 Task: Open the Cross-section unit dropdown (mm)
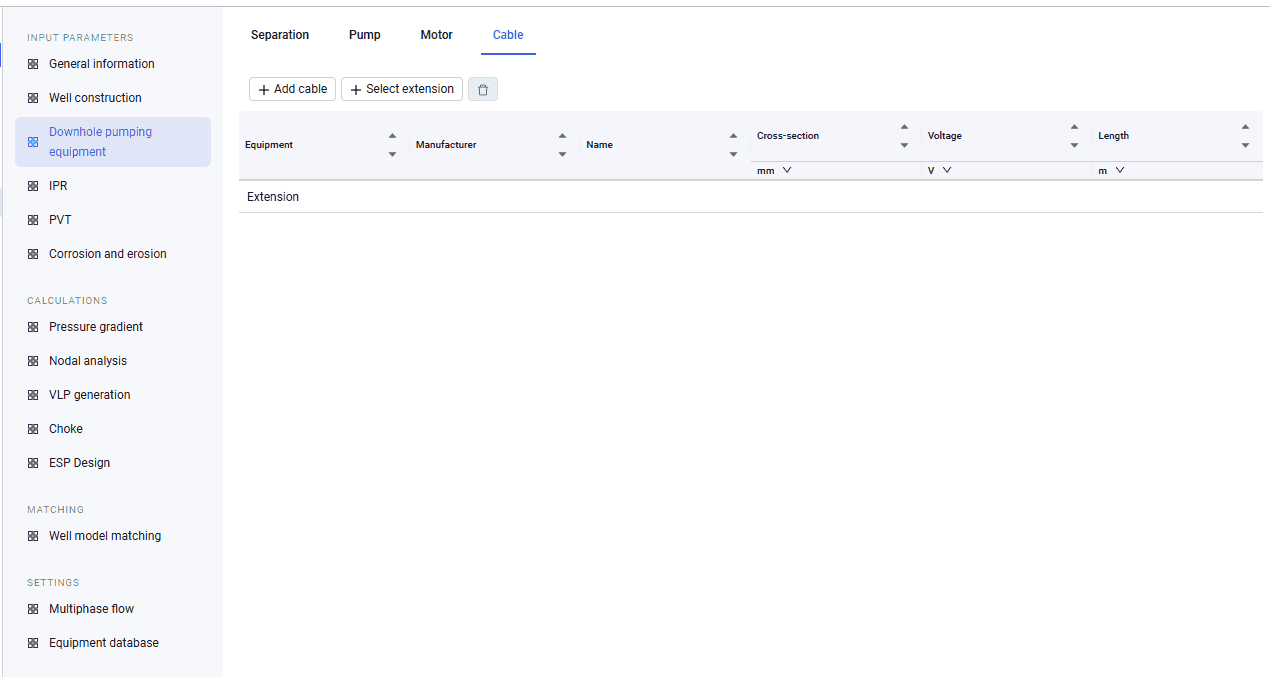[775, 171]
